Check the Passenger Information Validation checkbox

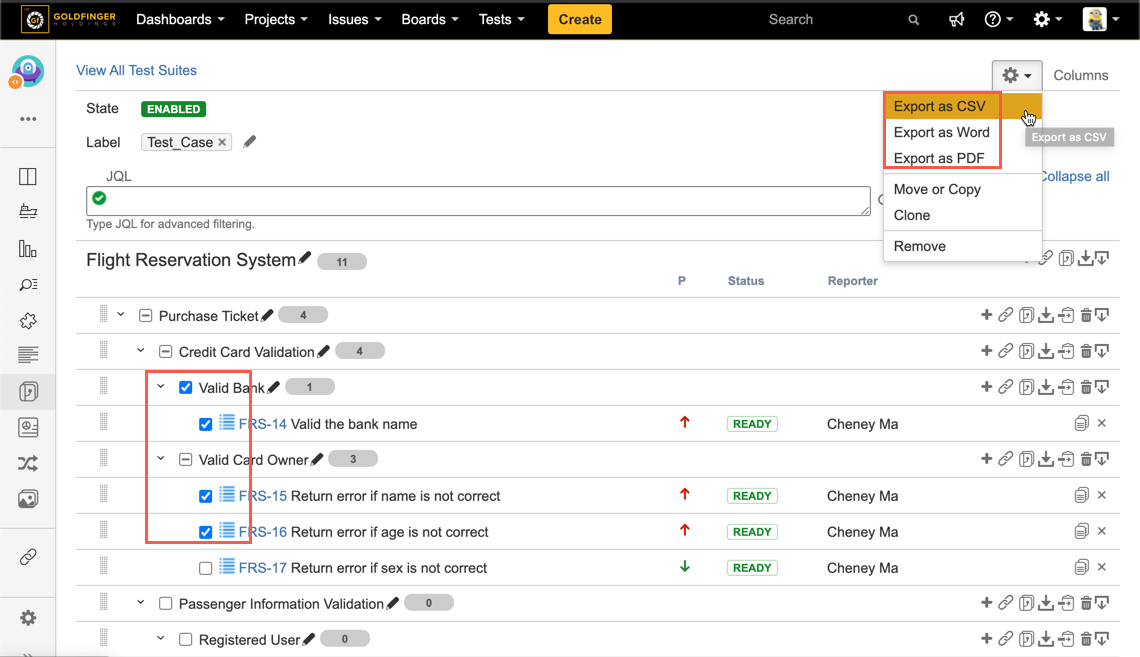(x=166, y=604)
